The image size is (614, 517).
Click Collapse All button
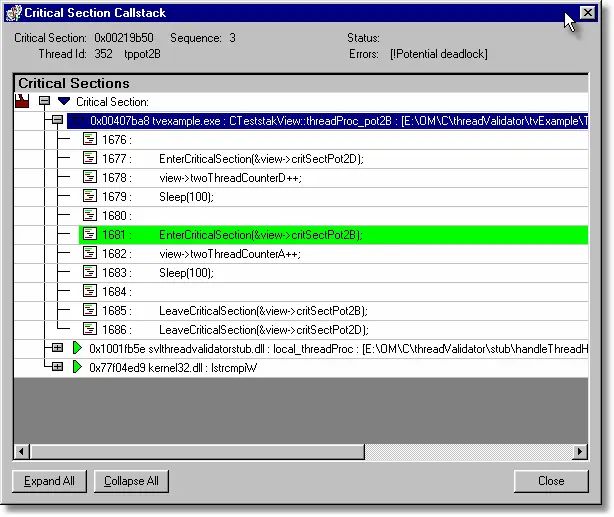tap(131, 481)
